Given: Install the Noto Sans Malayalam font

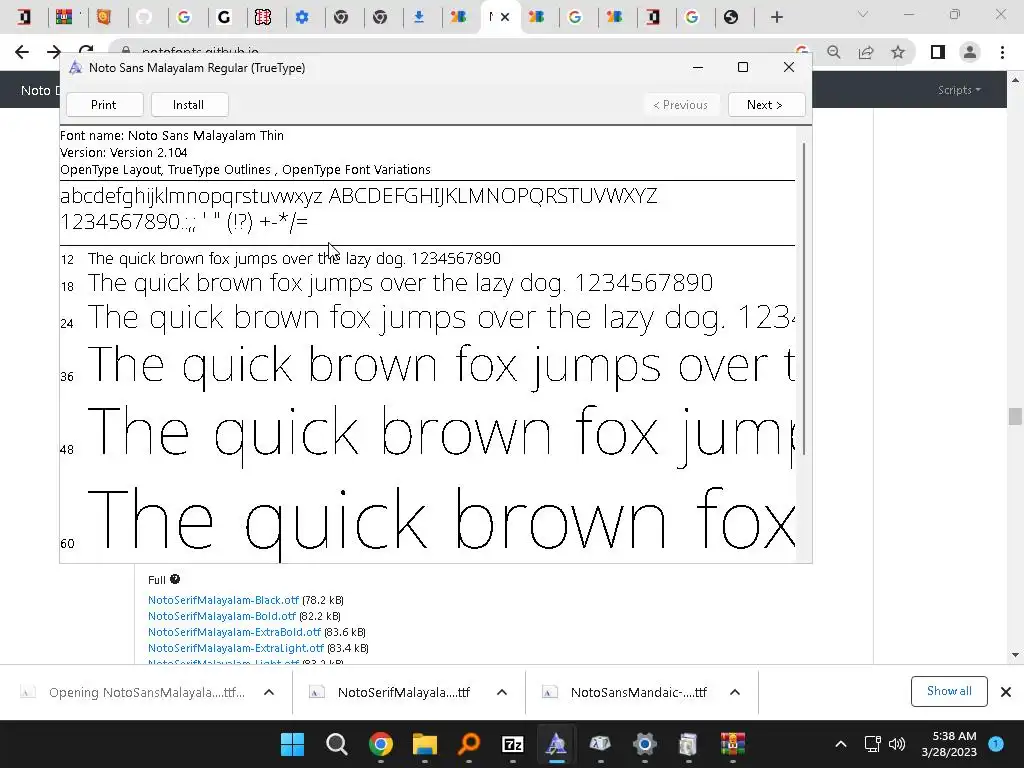Looking at the screenshot, I should tap(188, 104).
